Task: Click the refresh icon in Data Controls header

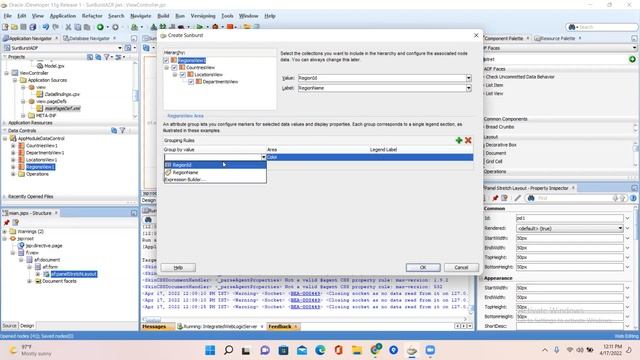Action: point(114,131)
